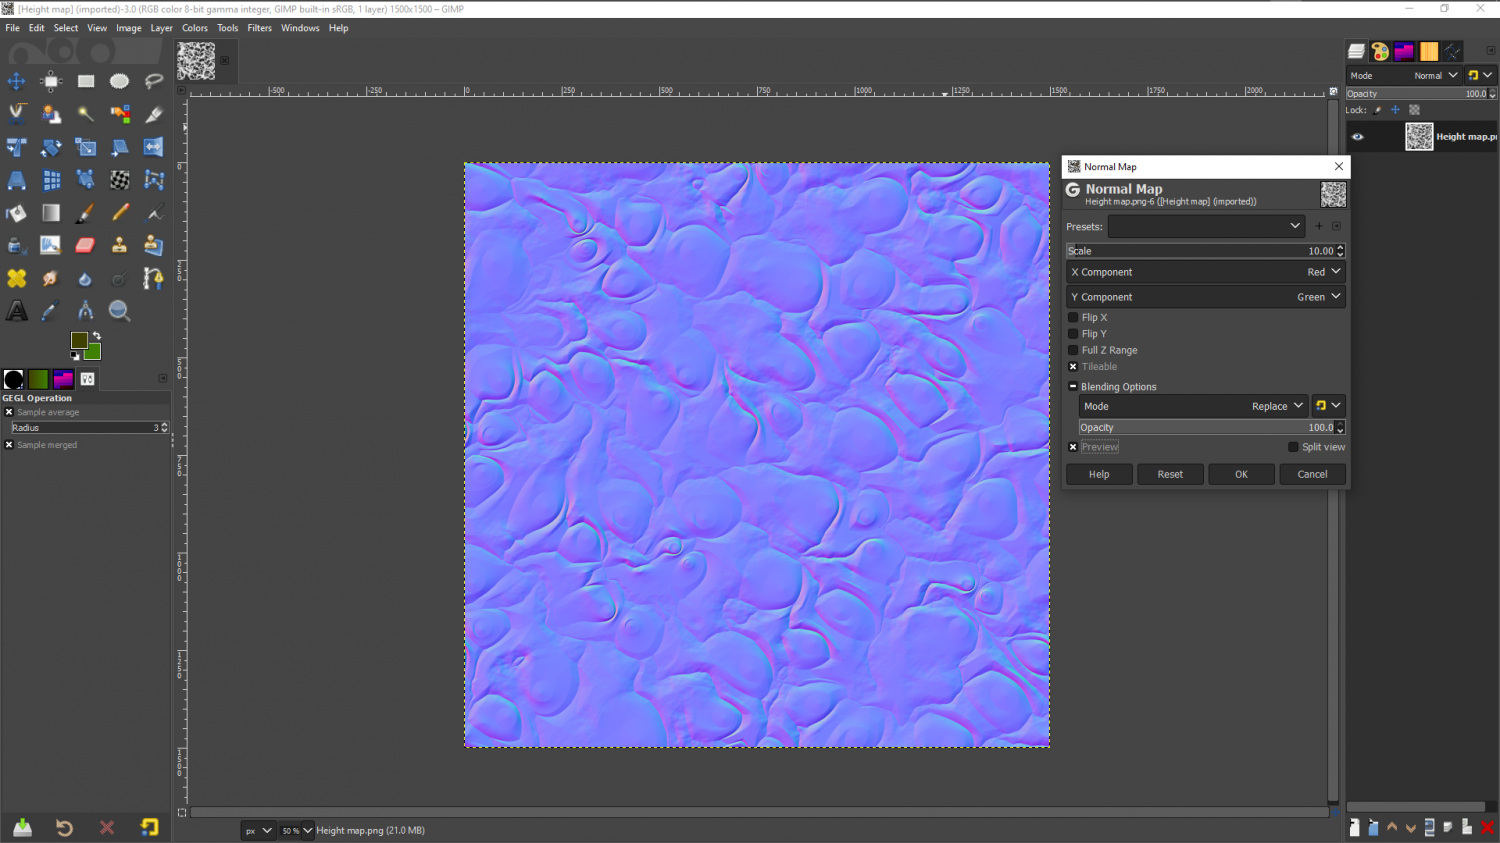Select the Rectangle Select tool
The image size is (1500, 843).
coord(86,81)
